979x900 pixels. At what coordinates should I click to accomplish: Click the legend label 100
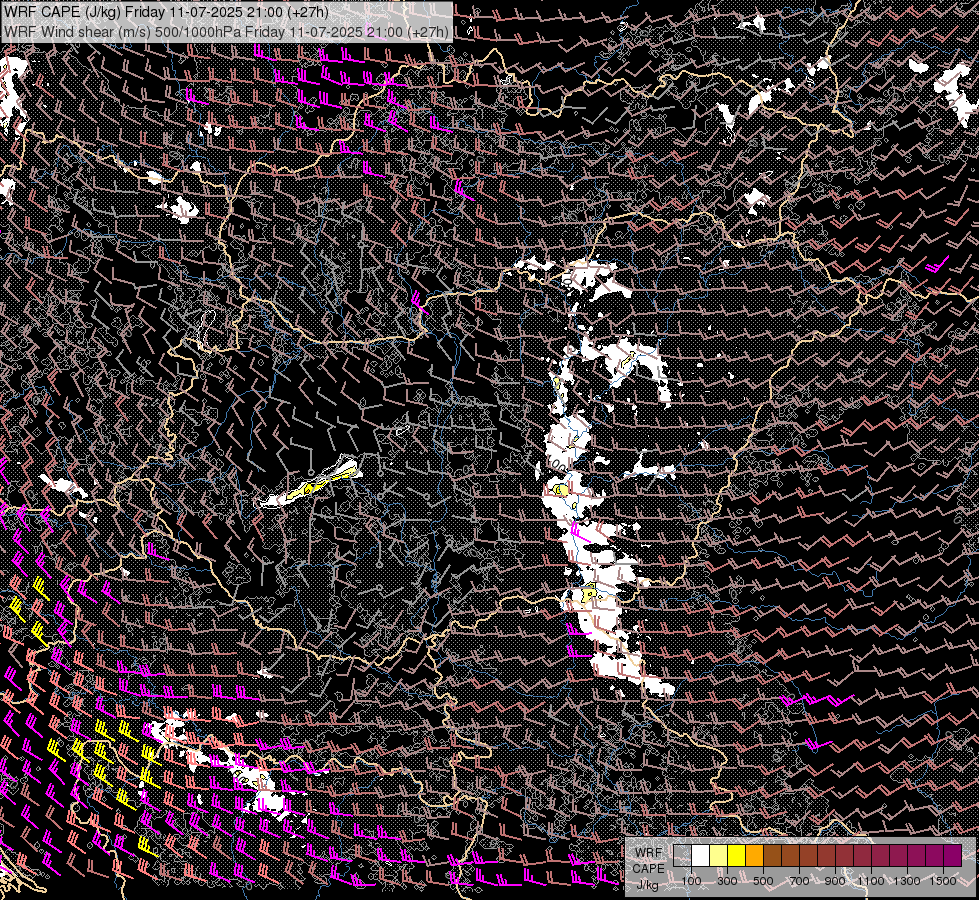coord(691,881)
